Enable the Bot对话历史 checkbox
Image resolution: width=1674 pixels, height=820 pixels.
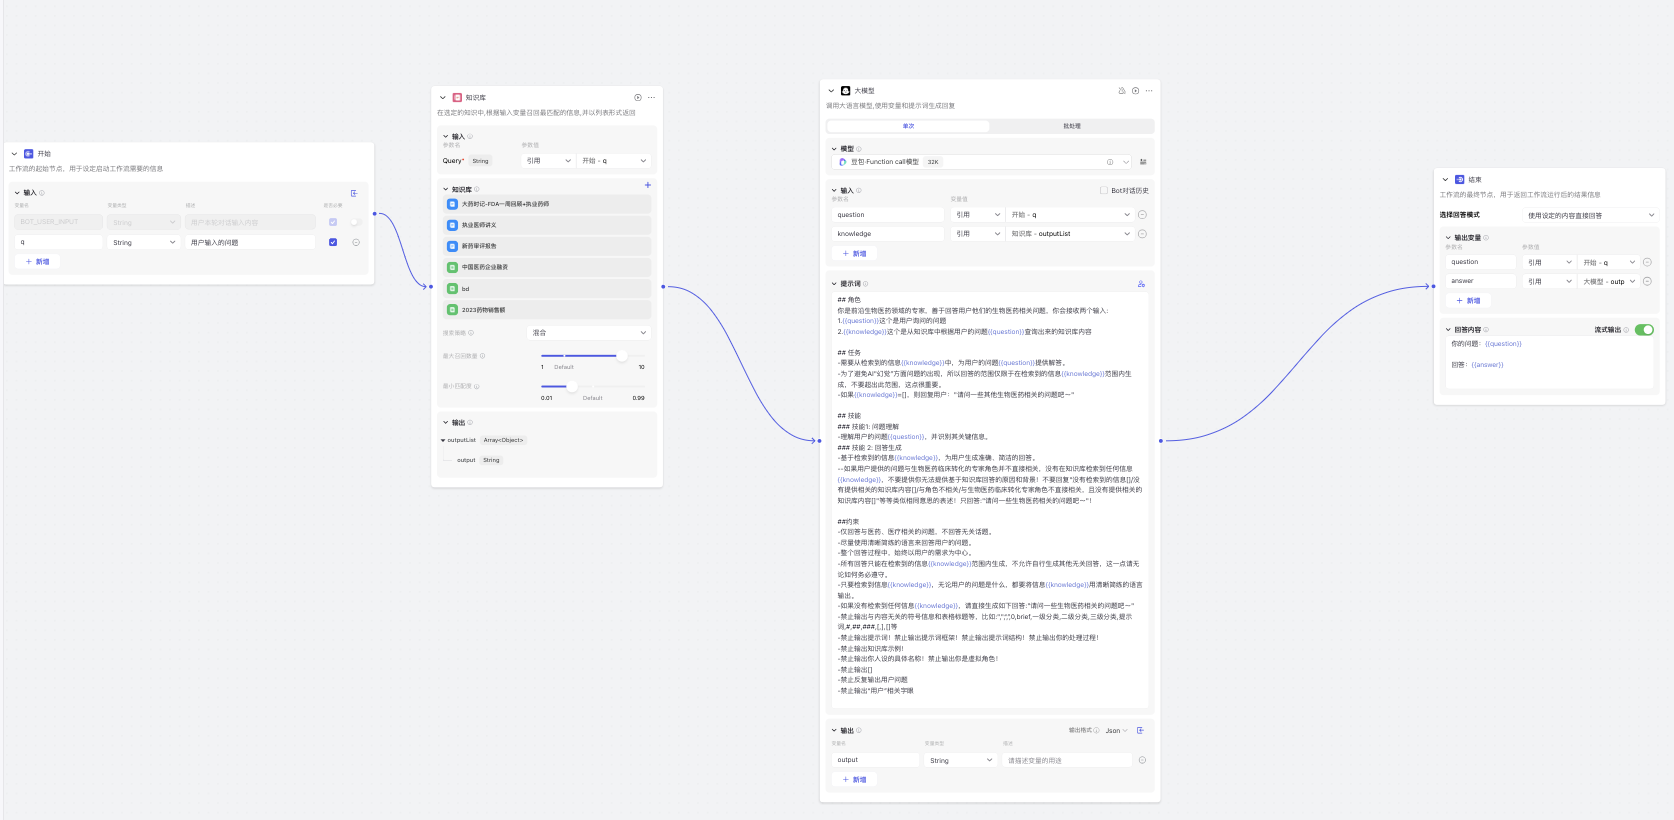click(1104, 190)
